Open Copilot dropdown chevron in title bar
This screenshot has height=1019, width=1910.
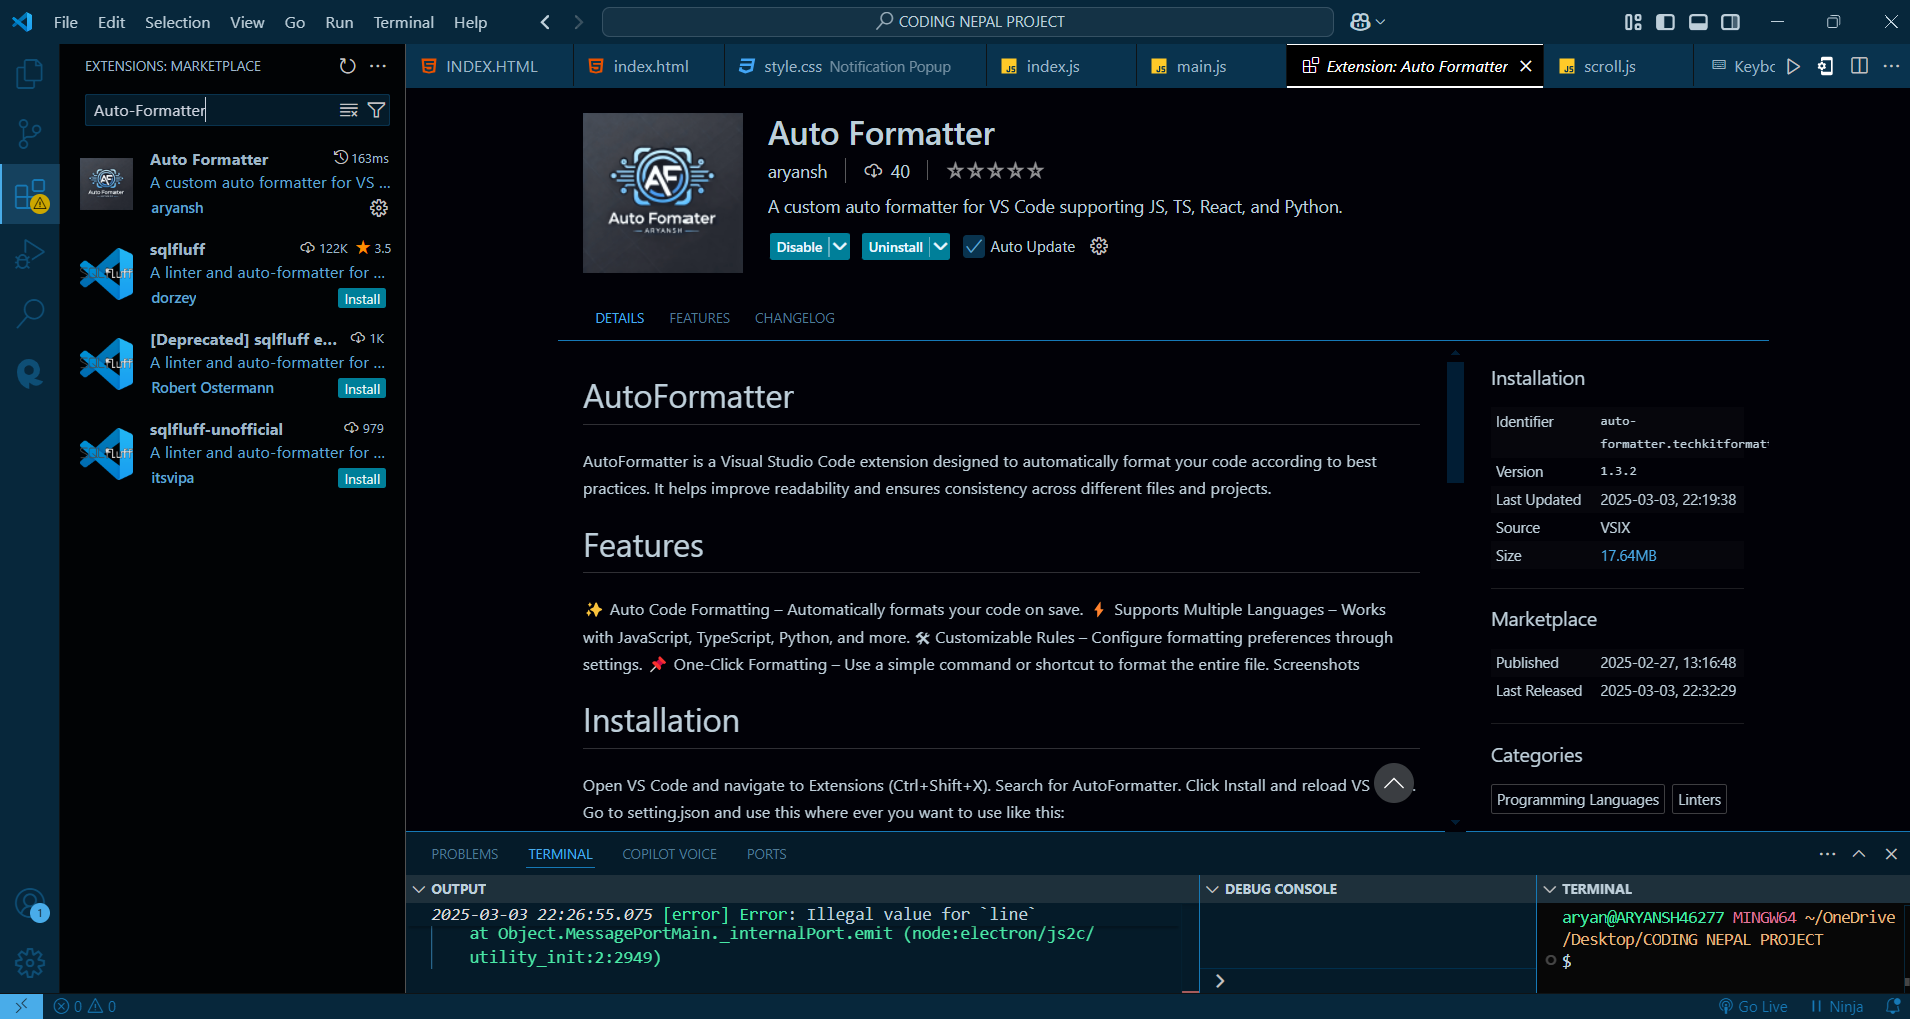click(1381, 22)
